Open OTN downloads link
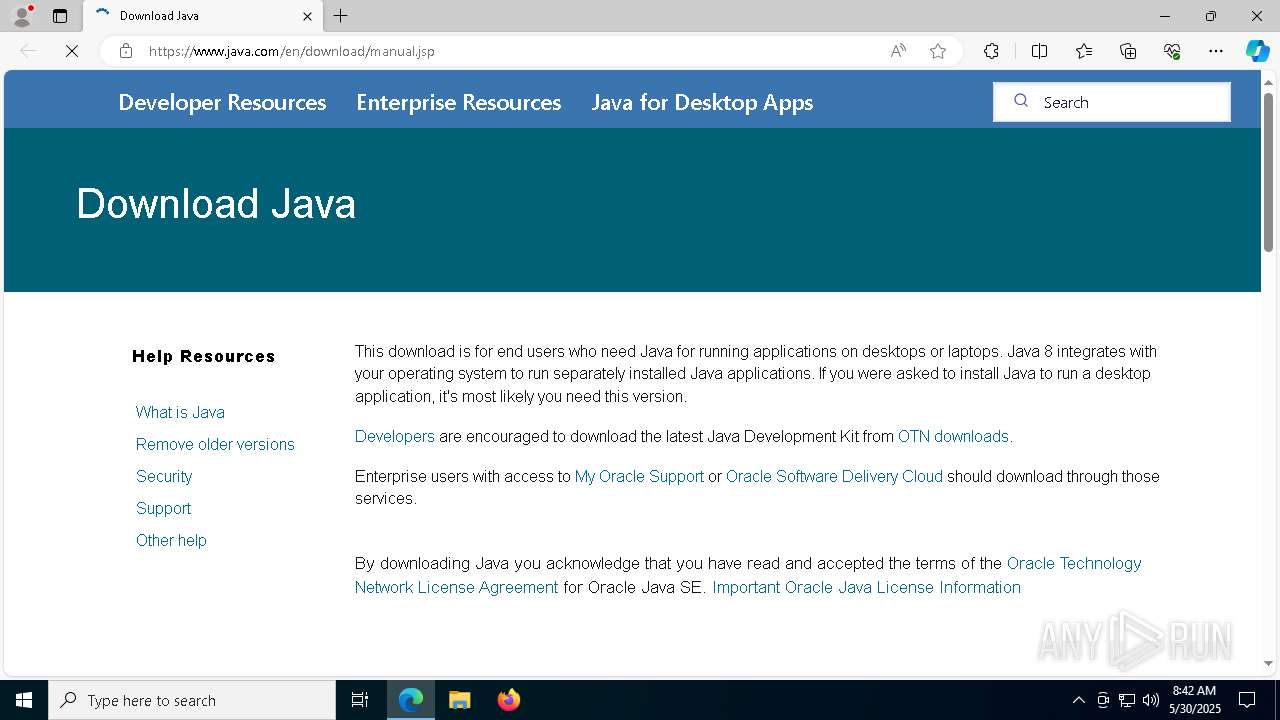The height and width of the screenshot is (720, 1280). click(953, 436)
